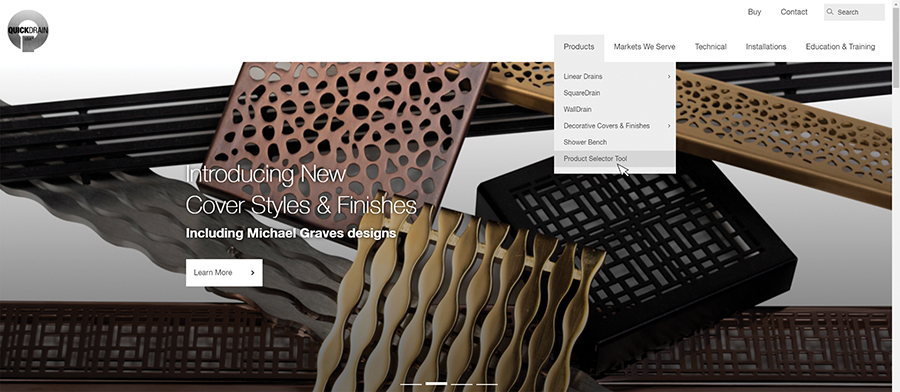Select WallDrain from Products dropdown
Viewport: 900px width, 392px height.
pyautogui.click(x=615, y=109)
